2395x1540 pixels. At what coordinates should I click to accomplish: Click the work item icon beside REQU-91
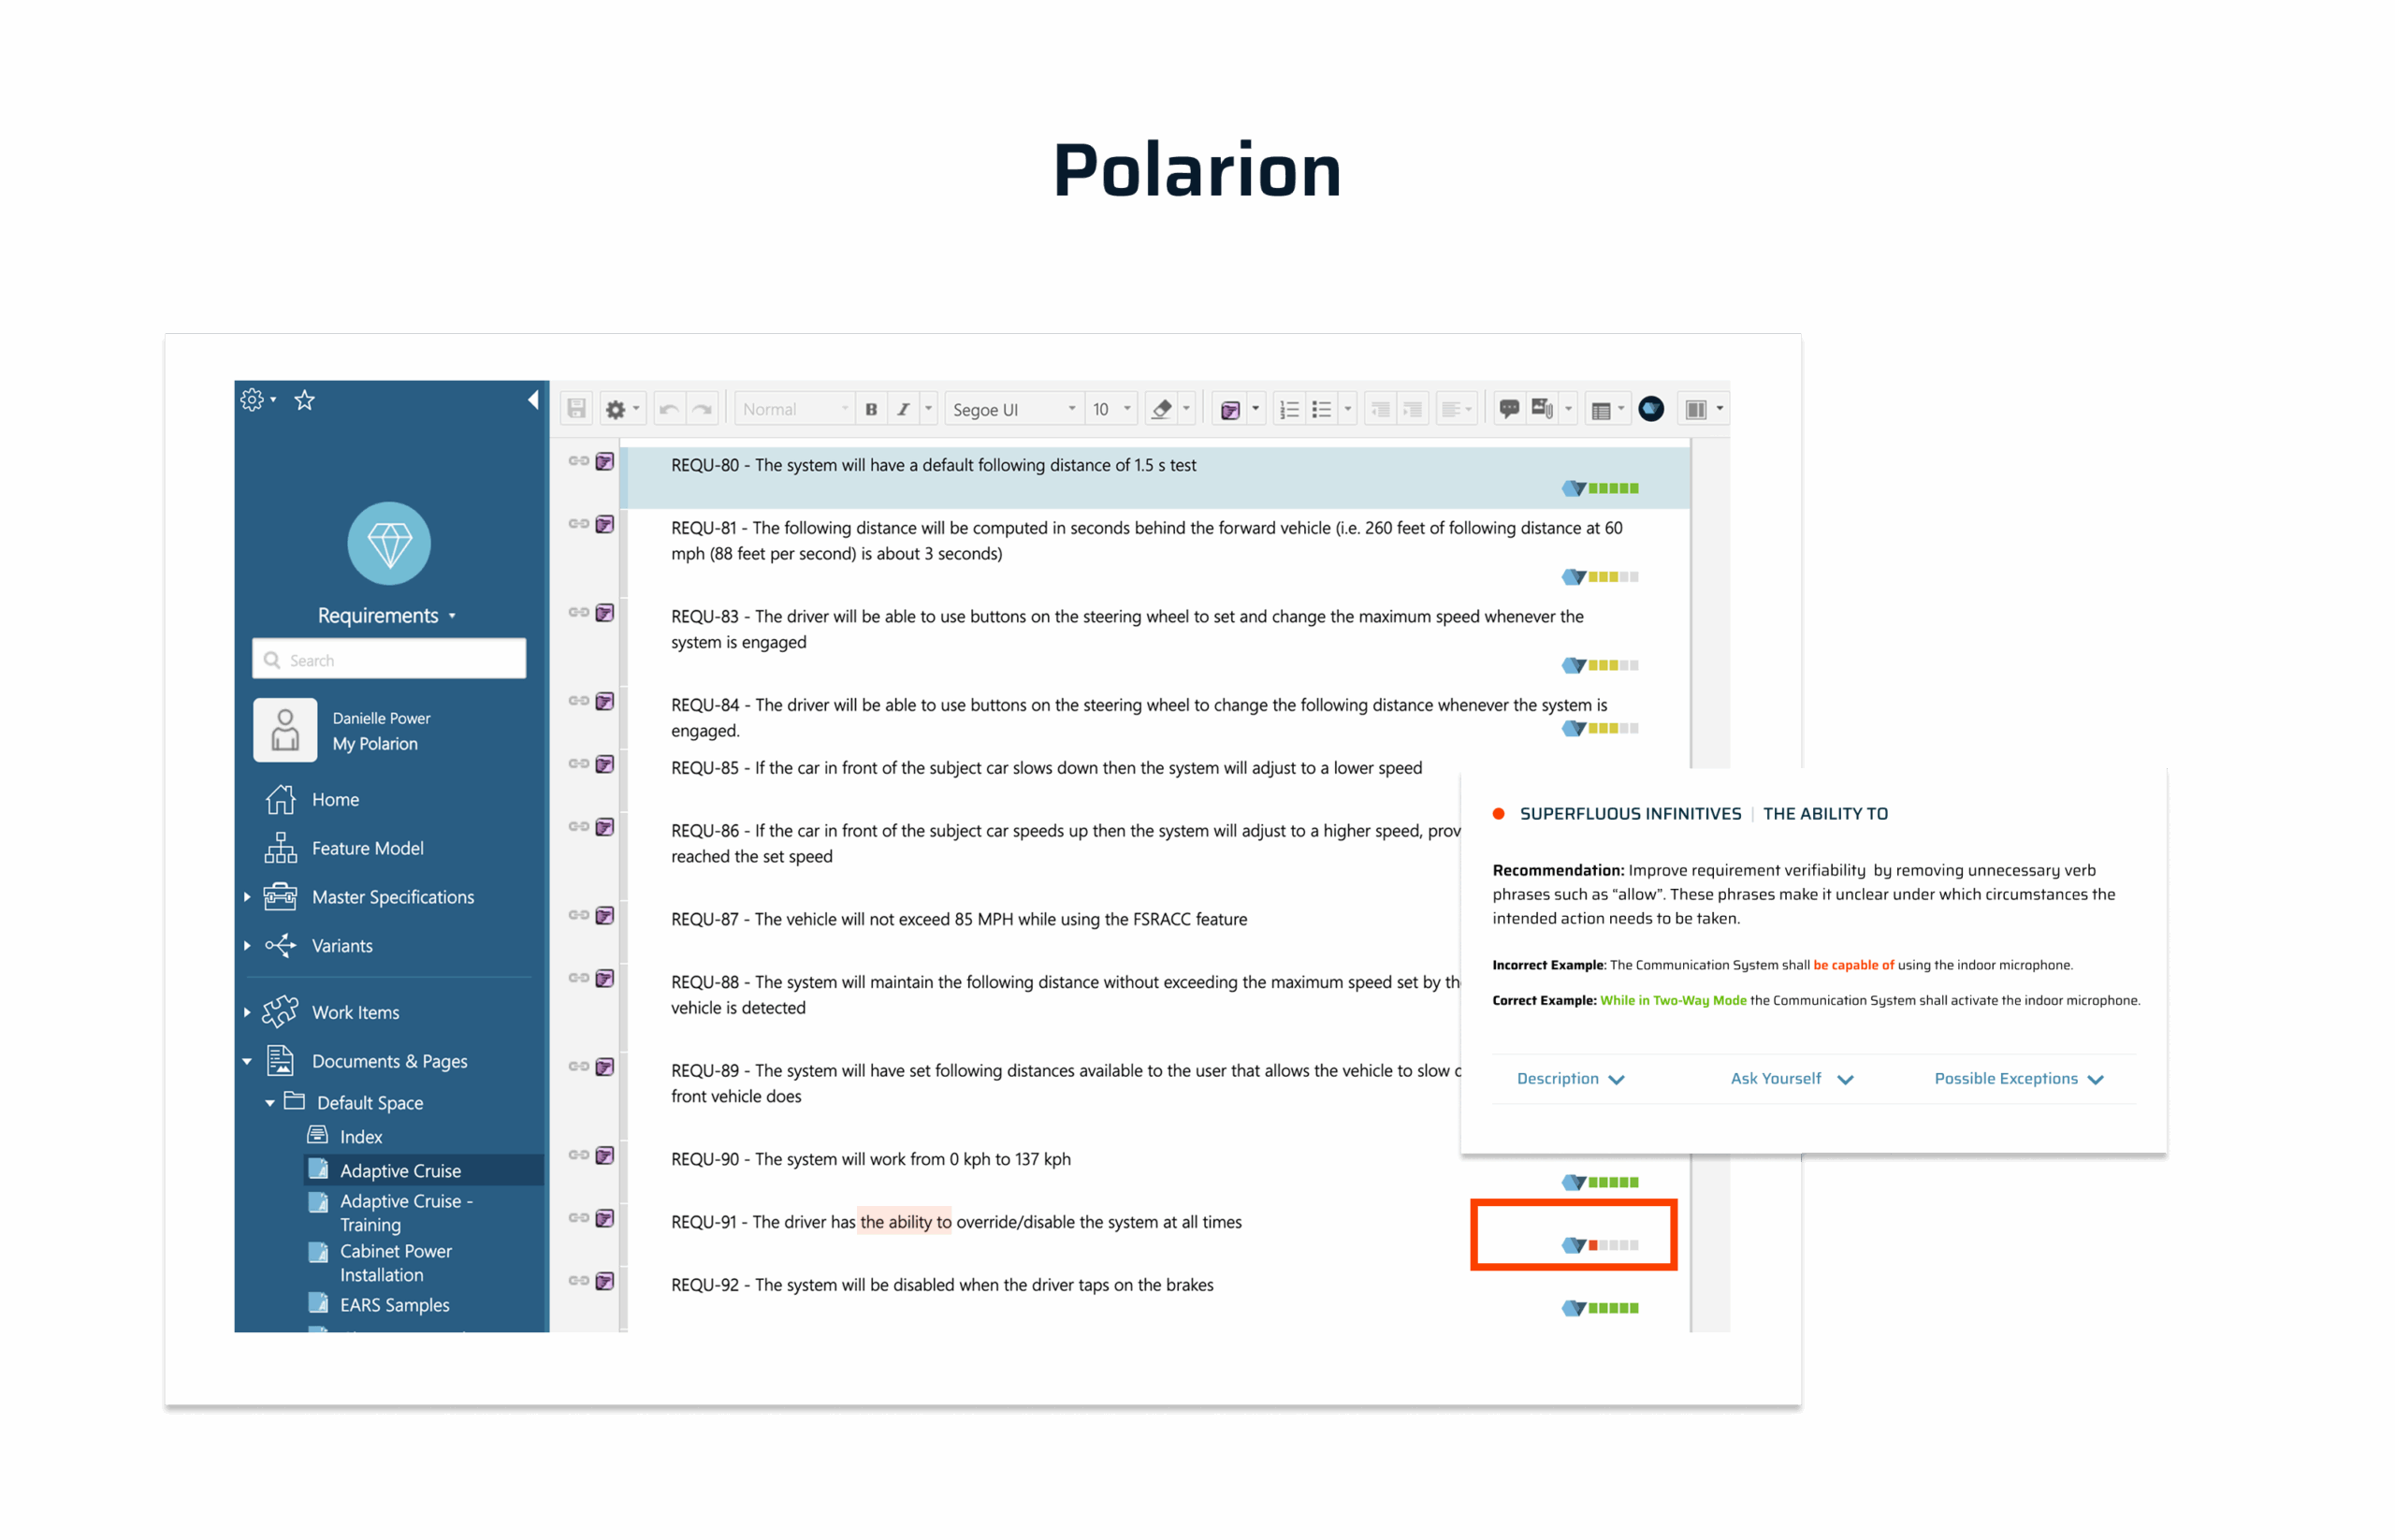click(605, 1218)
